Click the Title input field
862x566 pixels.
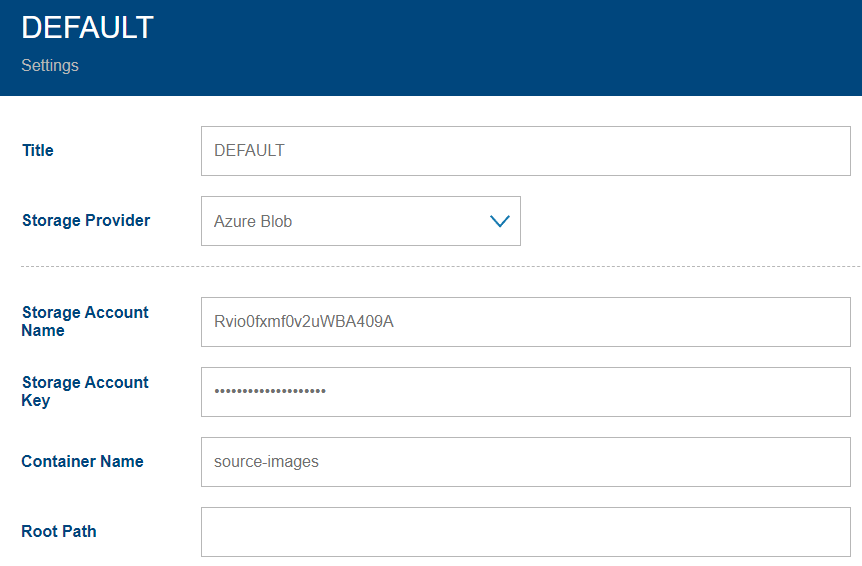[525, 151]
